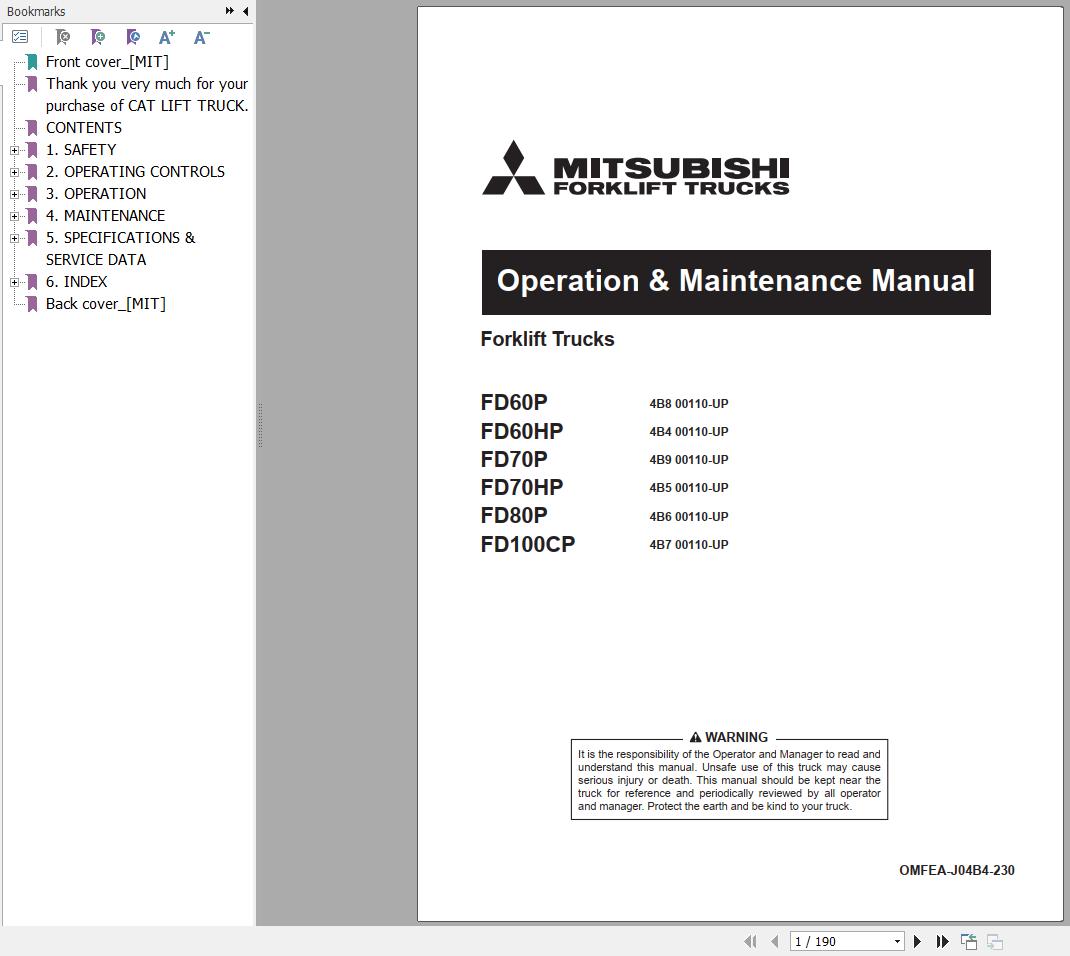
Task: Click the CONTENTS bookmark ribbon icon
Action: click(32, 128)
